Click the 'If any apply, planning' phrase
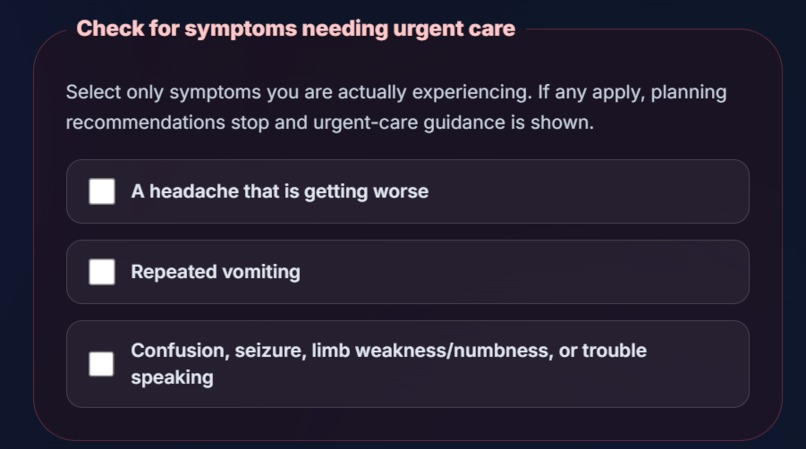This screenshot has height=449, width=806. [x=632, y=93]
